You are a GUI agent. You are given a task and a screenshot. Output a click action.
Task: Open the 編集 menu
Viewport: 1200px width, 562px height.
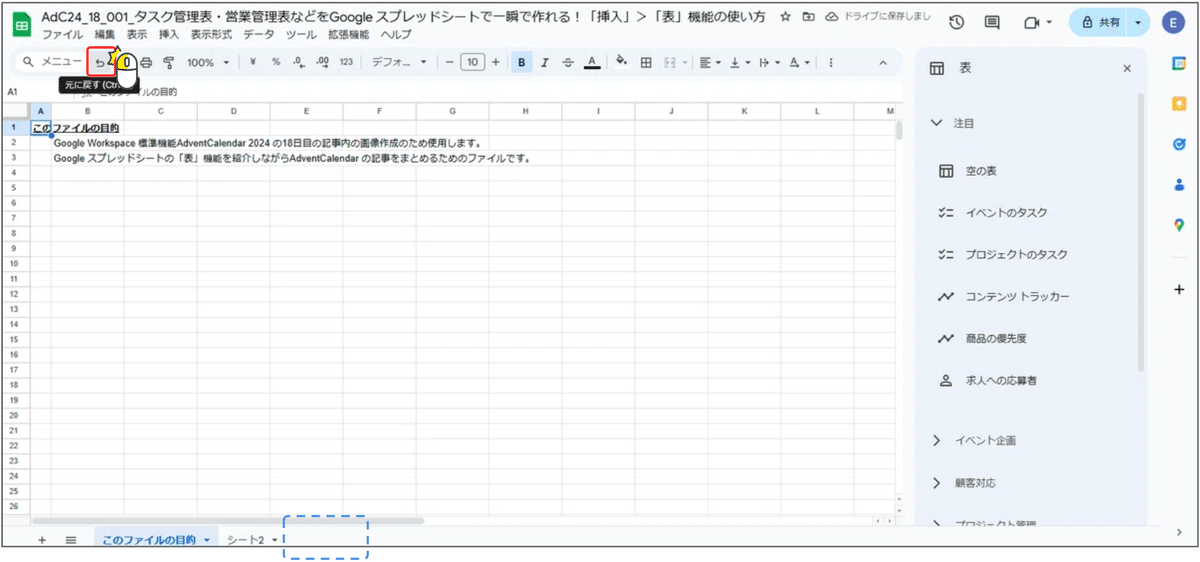105,34
